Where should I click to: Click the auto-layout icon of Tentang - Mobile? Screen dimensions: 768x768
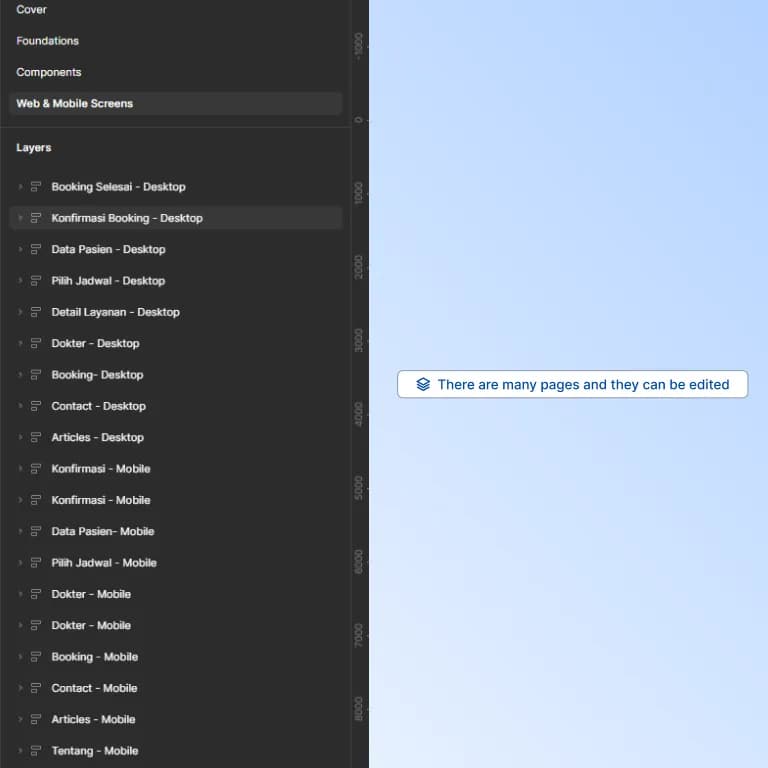tap(36, 751)
